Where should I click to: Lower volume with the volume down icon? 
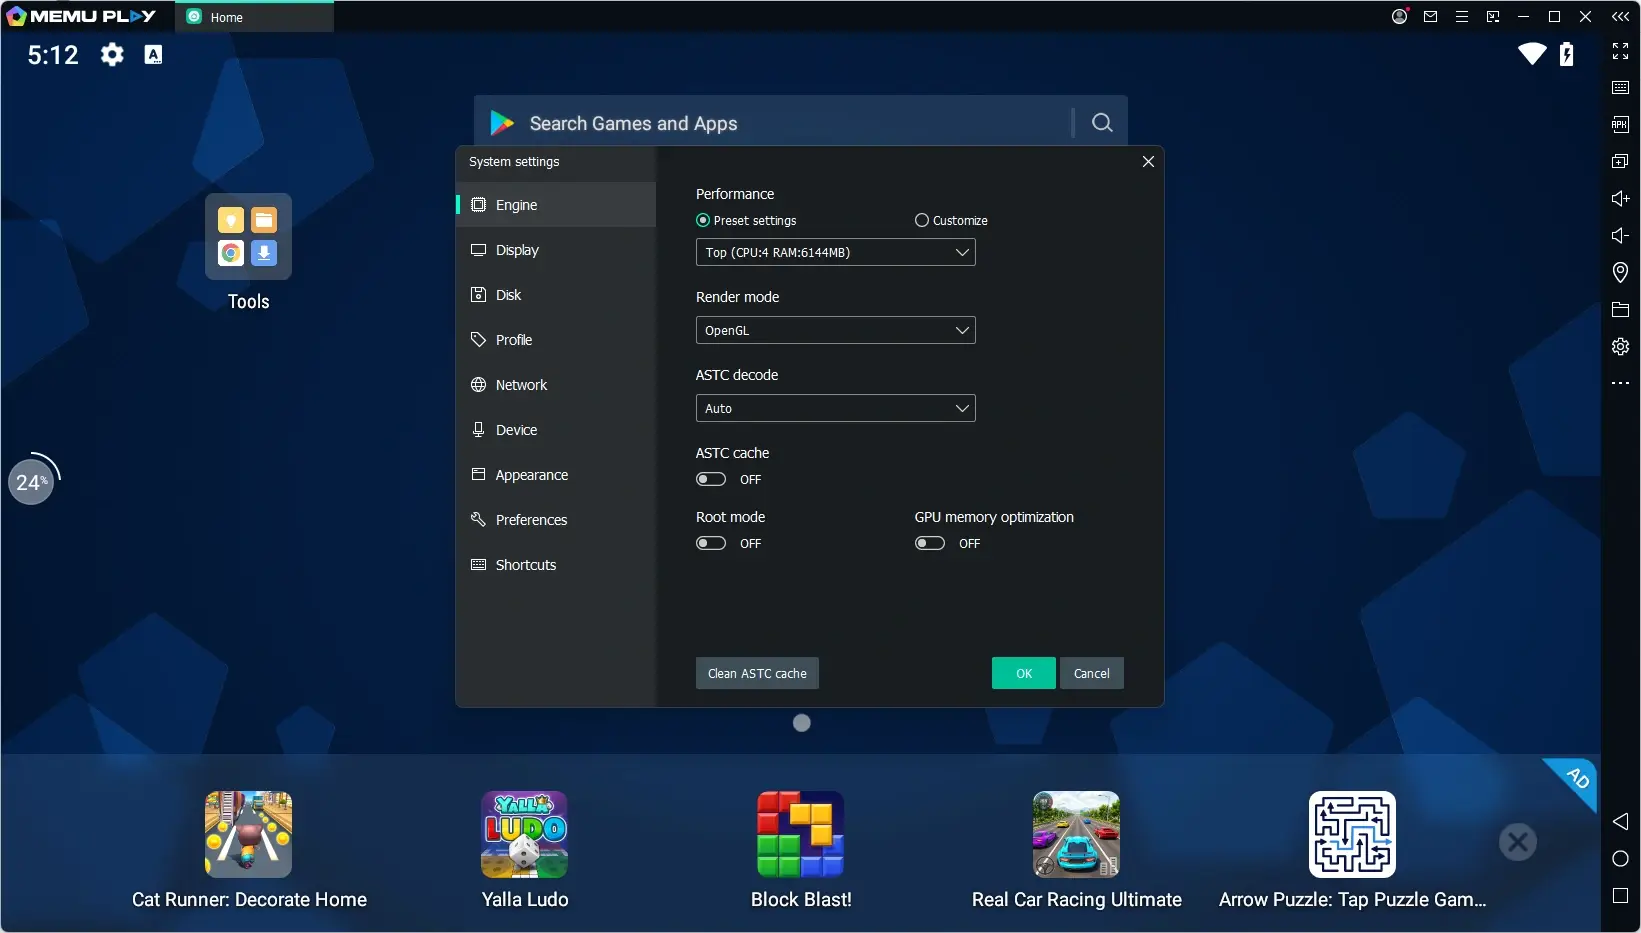click(1620, 235)
